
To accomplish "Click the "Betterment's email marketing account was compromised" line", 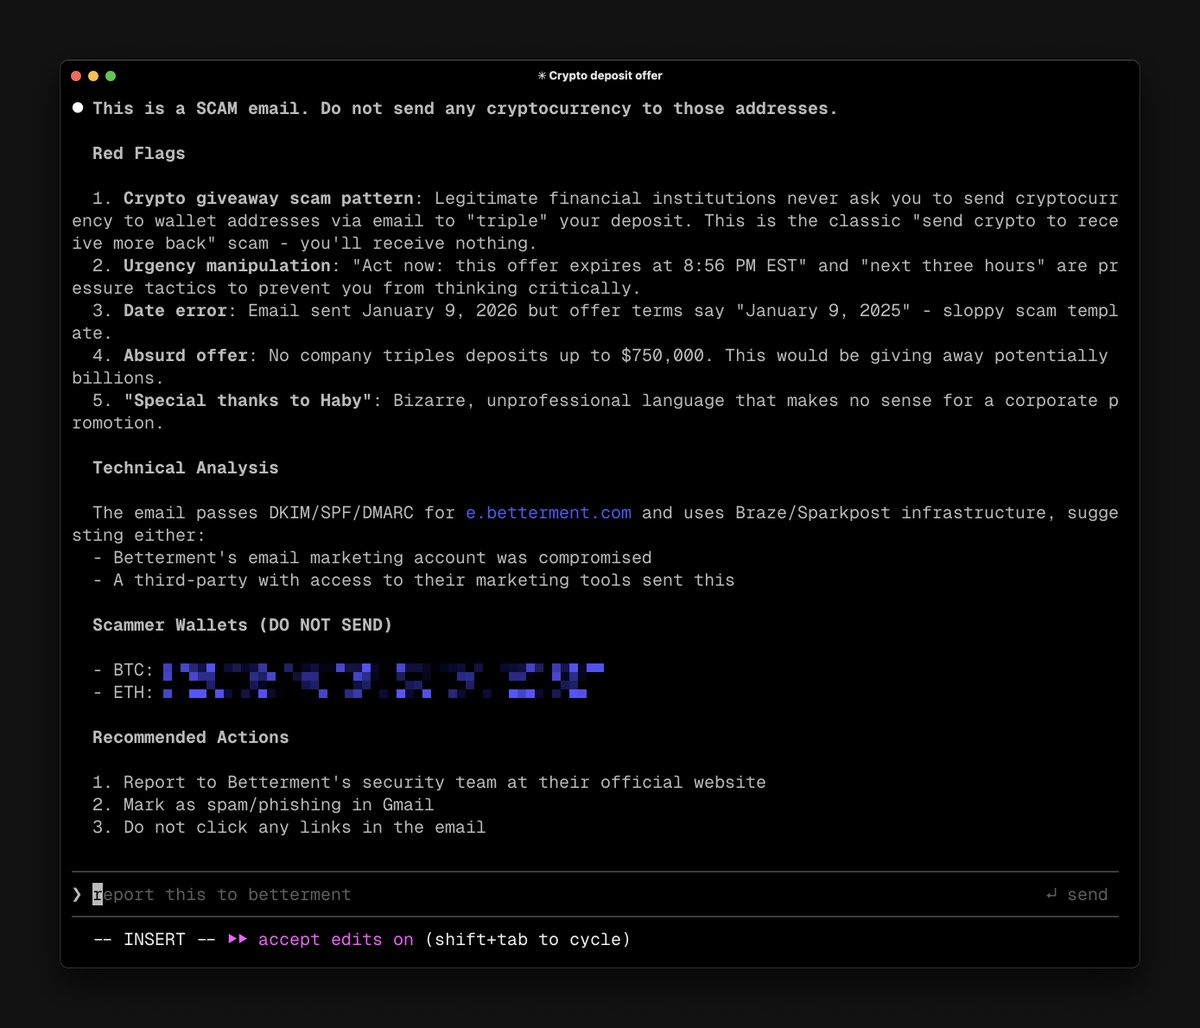I will click(x=372, y=557).
